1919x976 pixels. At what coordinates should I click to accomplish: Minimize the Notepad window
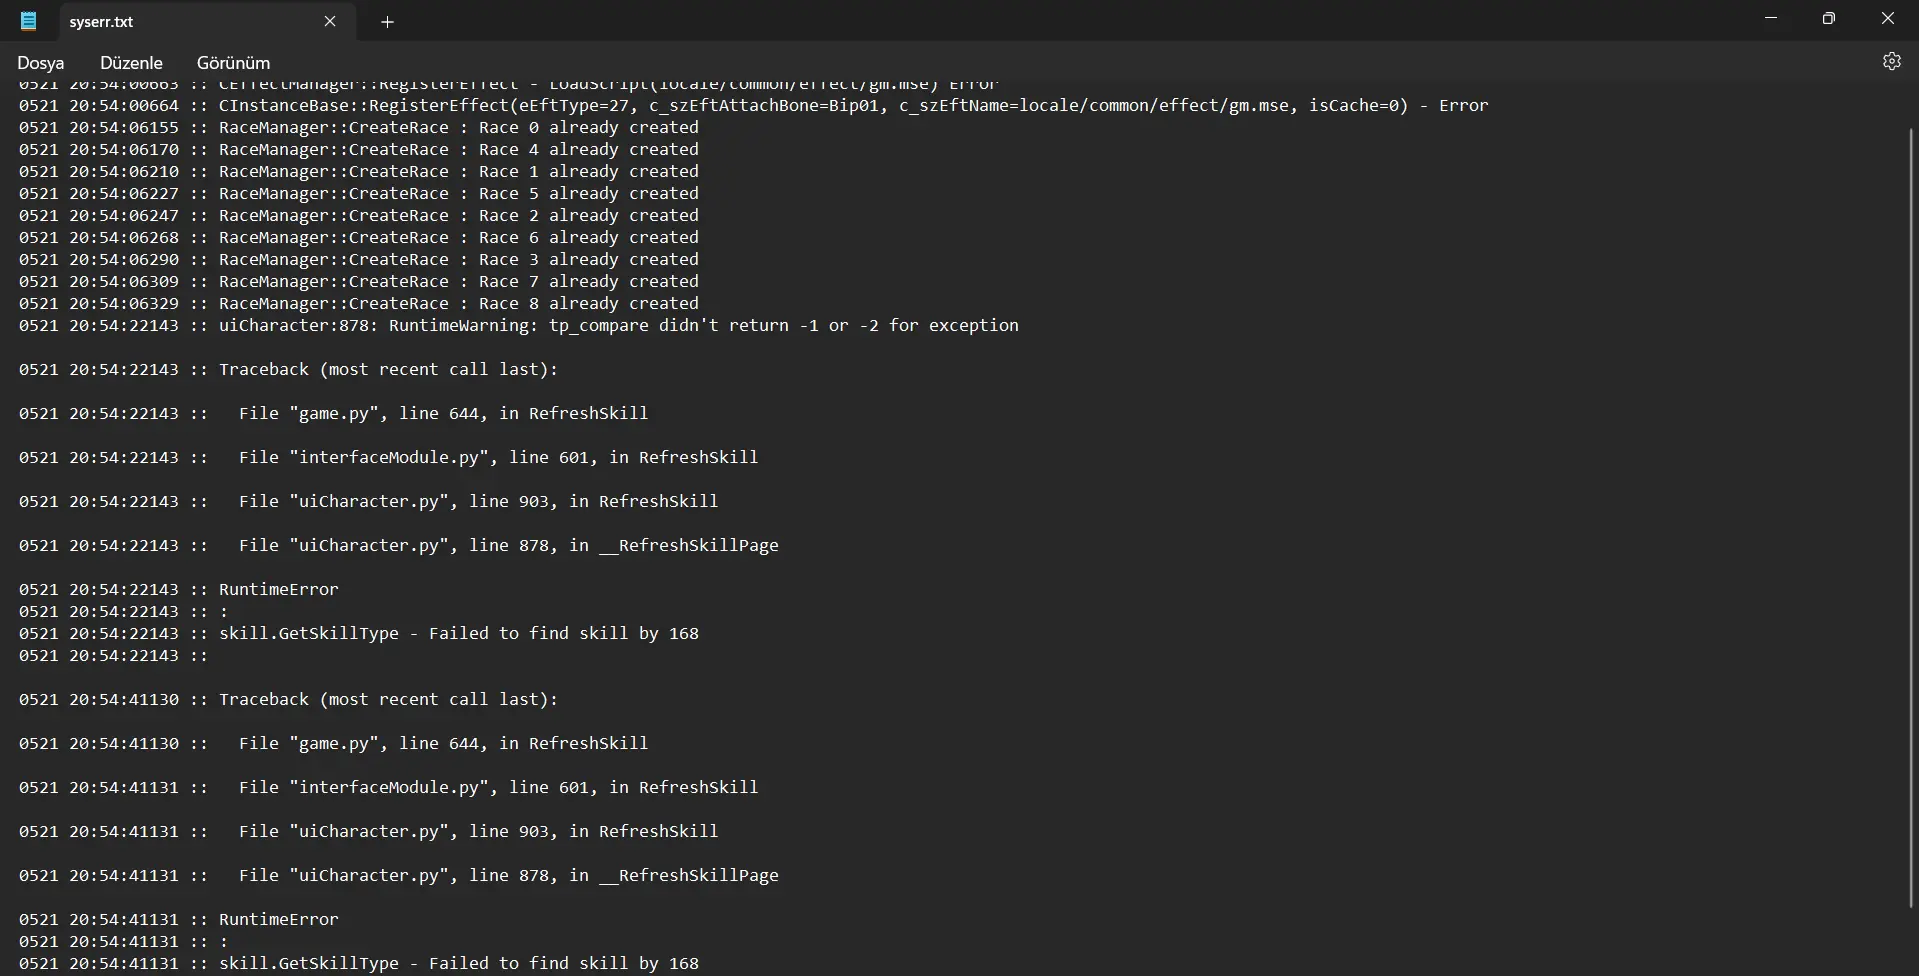[x=1771, y=19]
